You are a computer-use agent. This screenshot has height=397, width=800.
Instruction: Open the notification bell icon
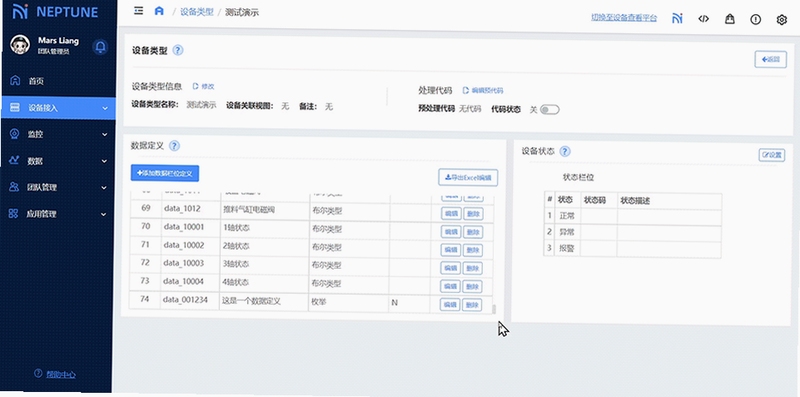pyautogui.click(x=101, y=47)
